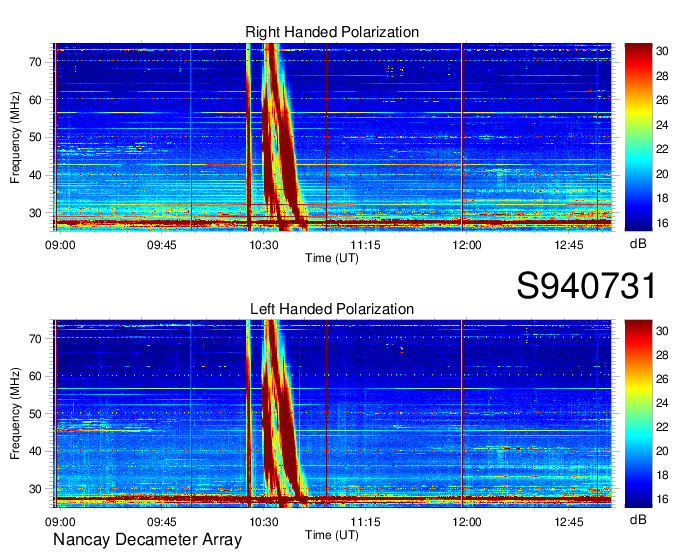Click the dB unit label under top color bar
Screen dimensions: 680x552
click(x=638, y=244)
